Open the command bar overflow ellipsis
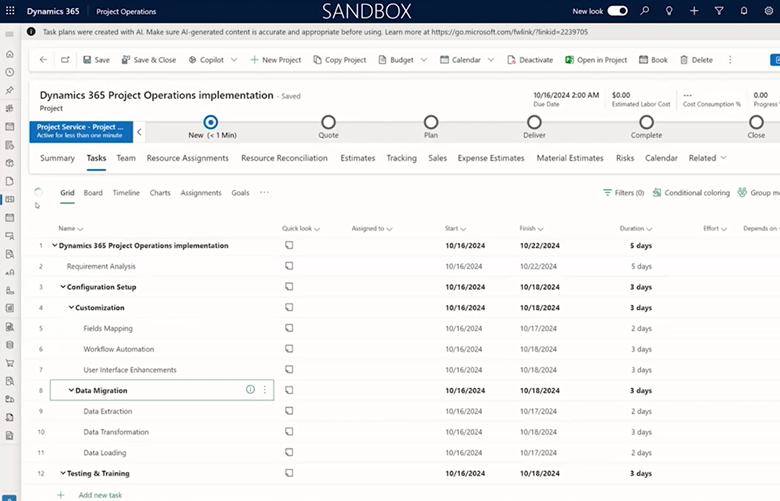780x501 pixels. coord(730,60)
